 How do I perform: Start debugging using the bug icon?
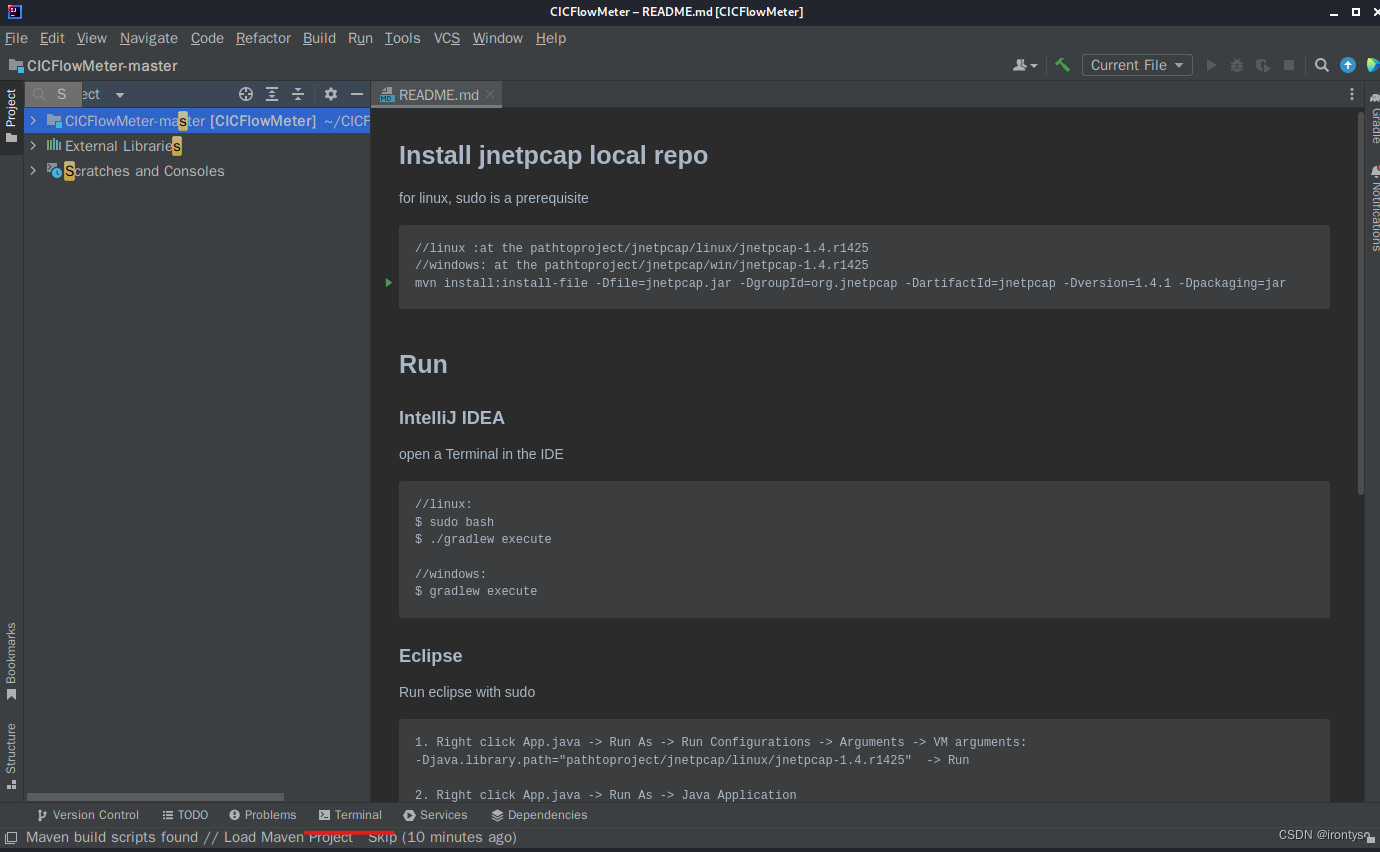[x=1236, y=64]
